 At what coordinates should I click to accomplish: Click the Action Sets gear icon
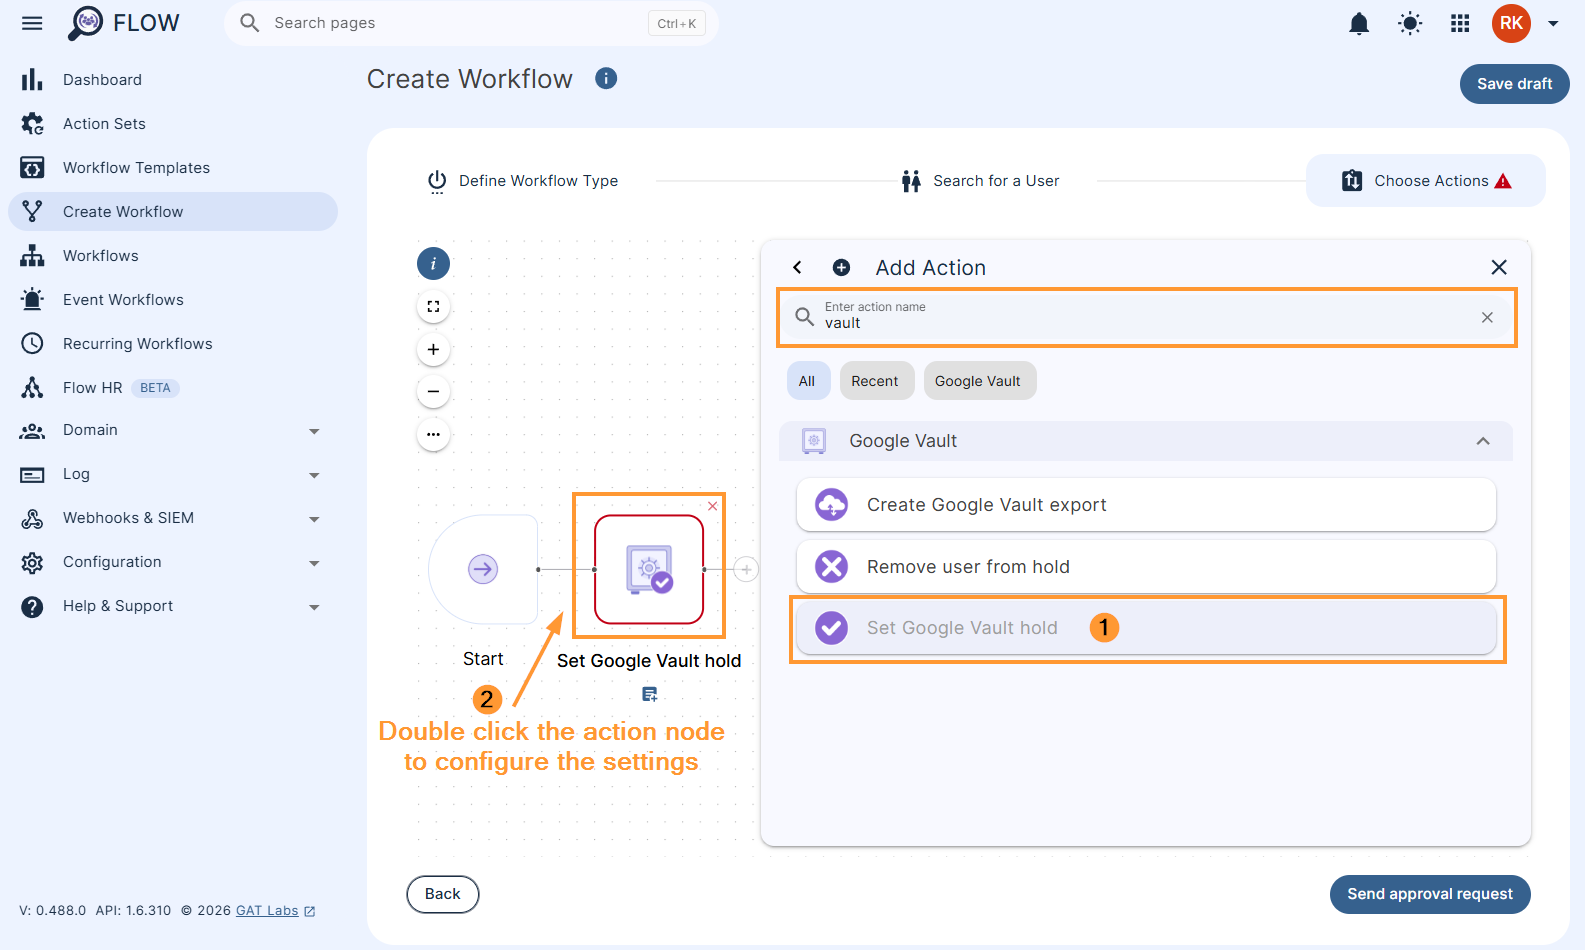pyautogui.click(x=32, y=124)
